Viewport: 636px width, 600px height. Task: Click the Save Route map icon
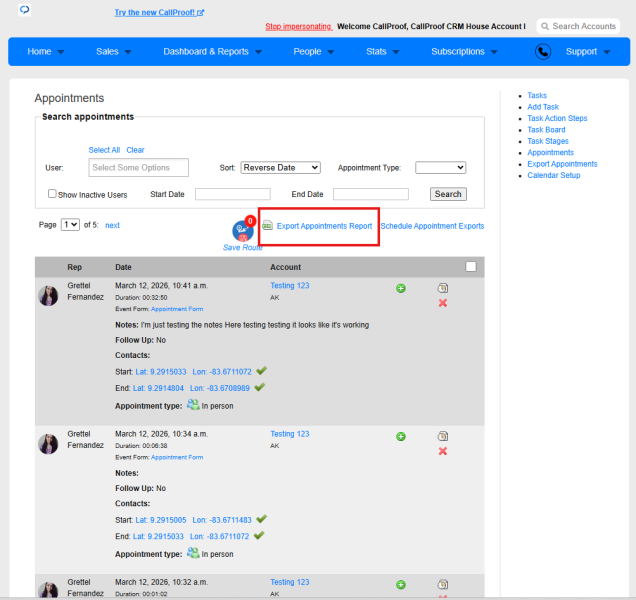point(243,231)
